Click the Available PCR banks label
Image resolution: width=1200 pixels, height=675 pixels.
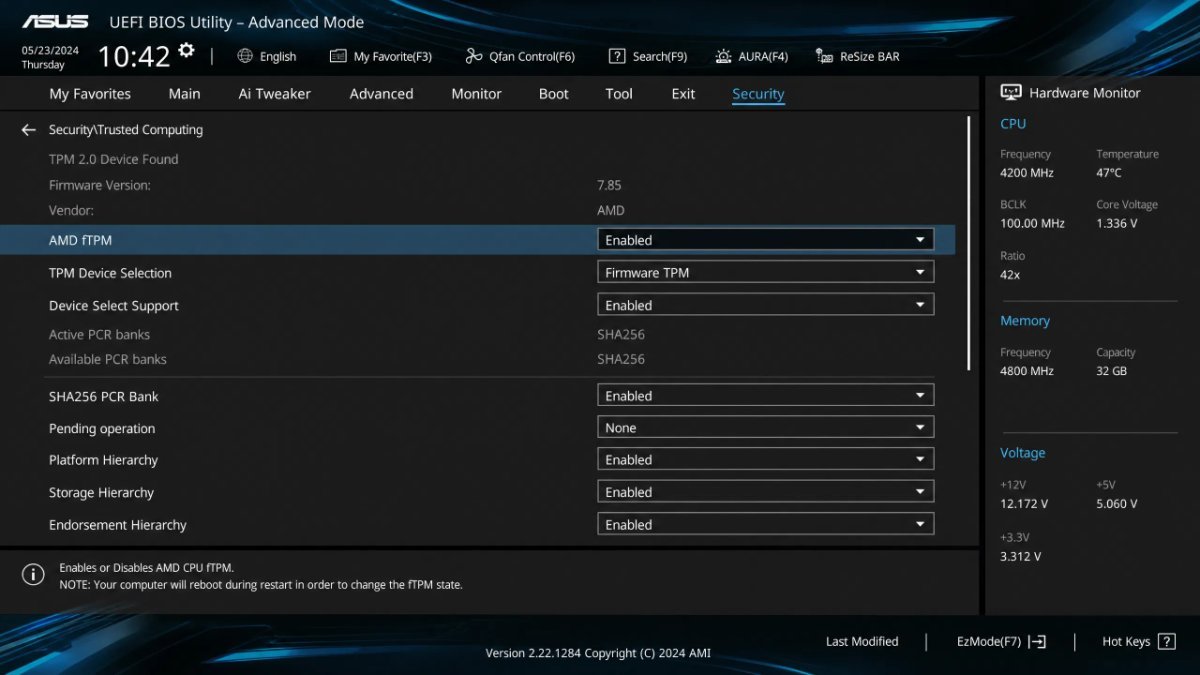(x=108, y=359)
